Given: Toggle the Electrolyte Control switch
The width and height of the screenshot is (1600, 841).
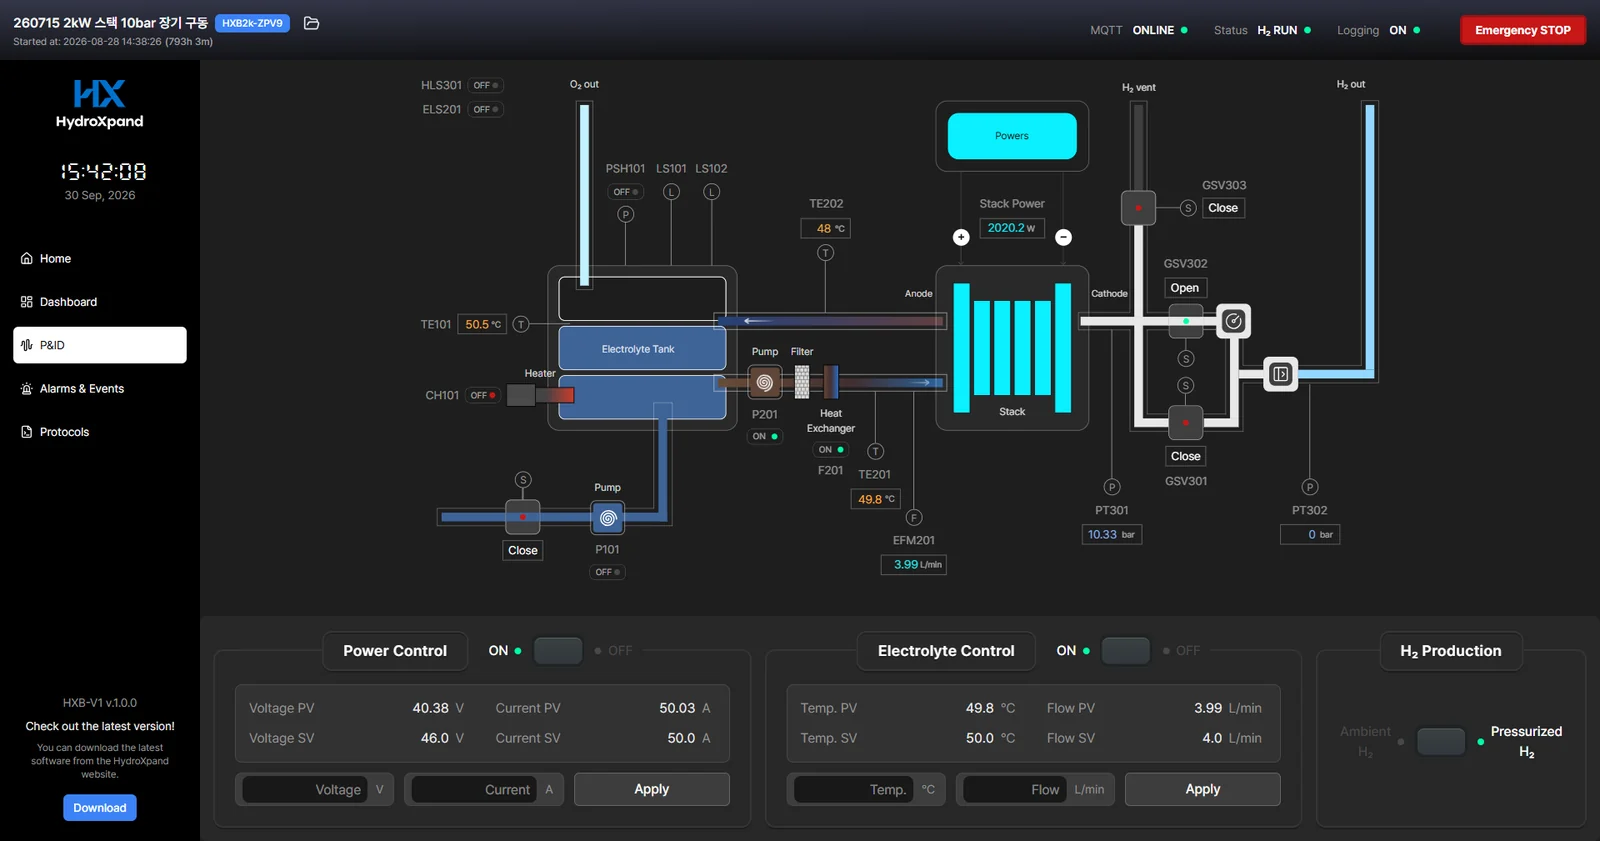Looking at the screenshot, I should [1126, 651].
